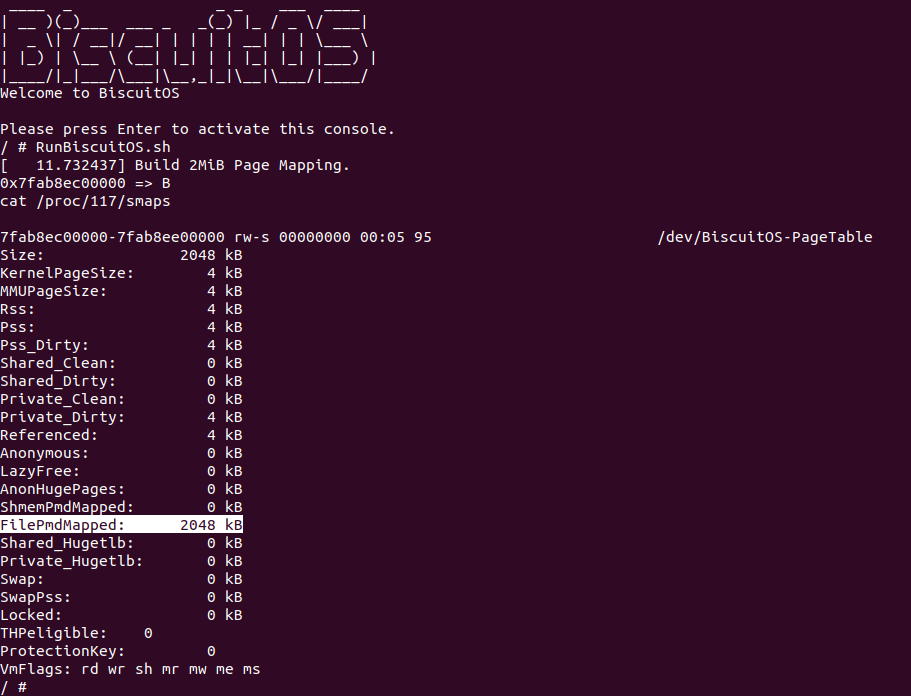Image resolution: width=911 pixels, height=696 pixels.
Task: Click the final shell prompt at bottom
Action: [x=13, y=687]
